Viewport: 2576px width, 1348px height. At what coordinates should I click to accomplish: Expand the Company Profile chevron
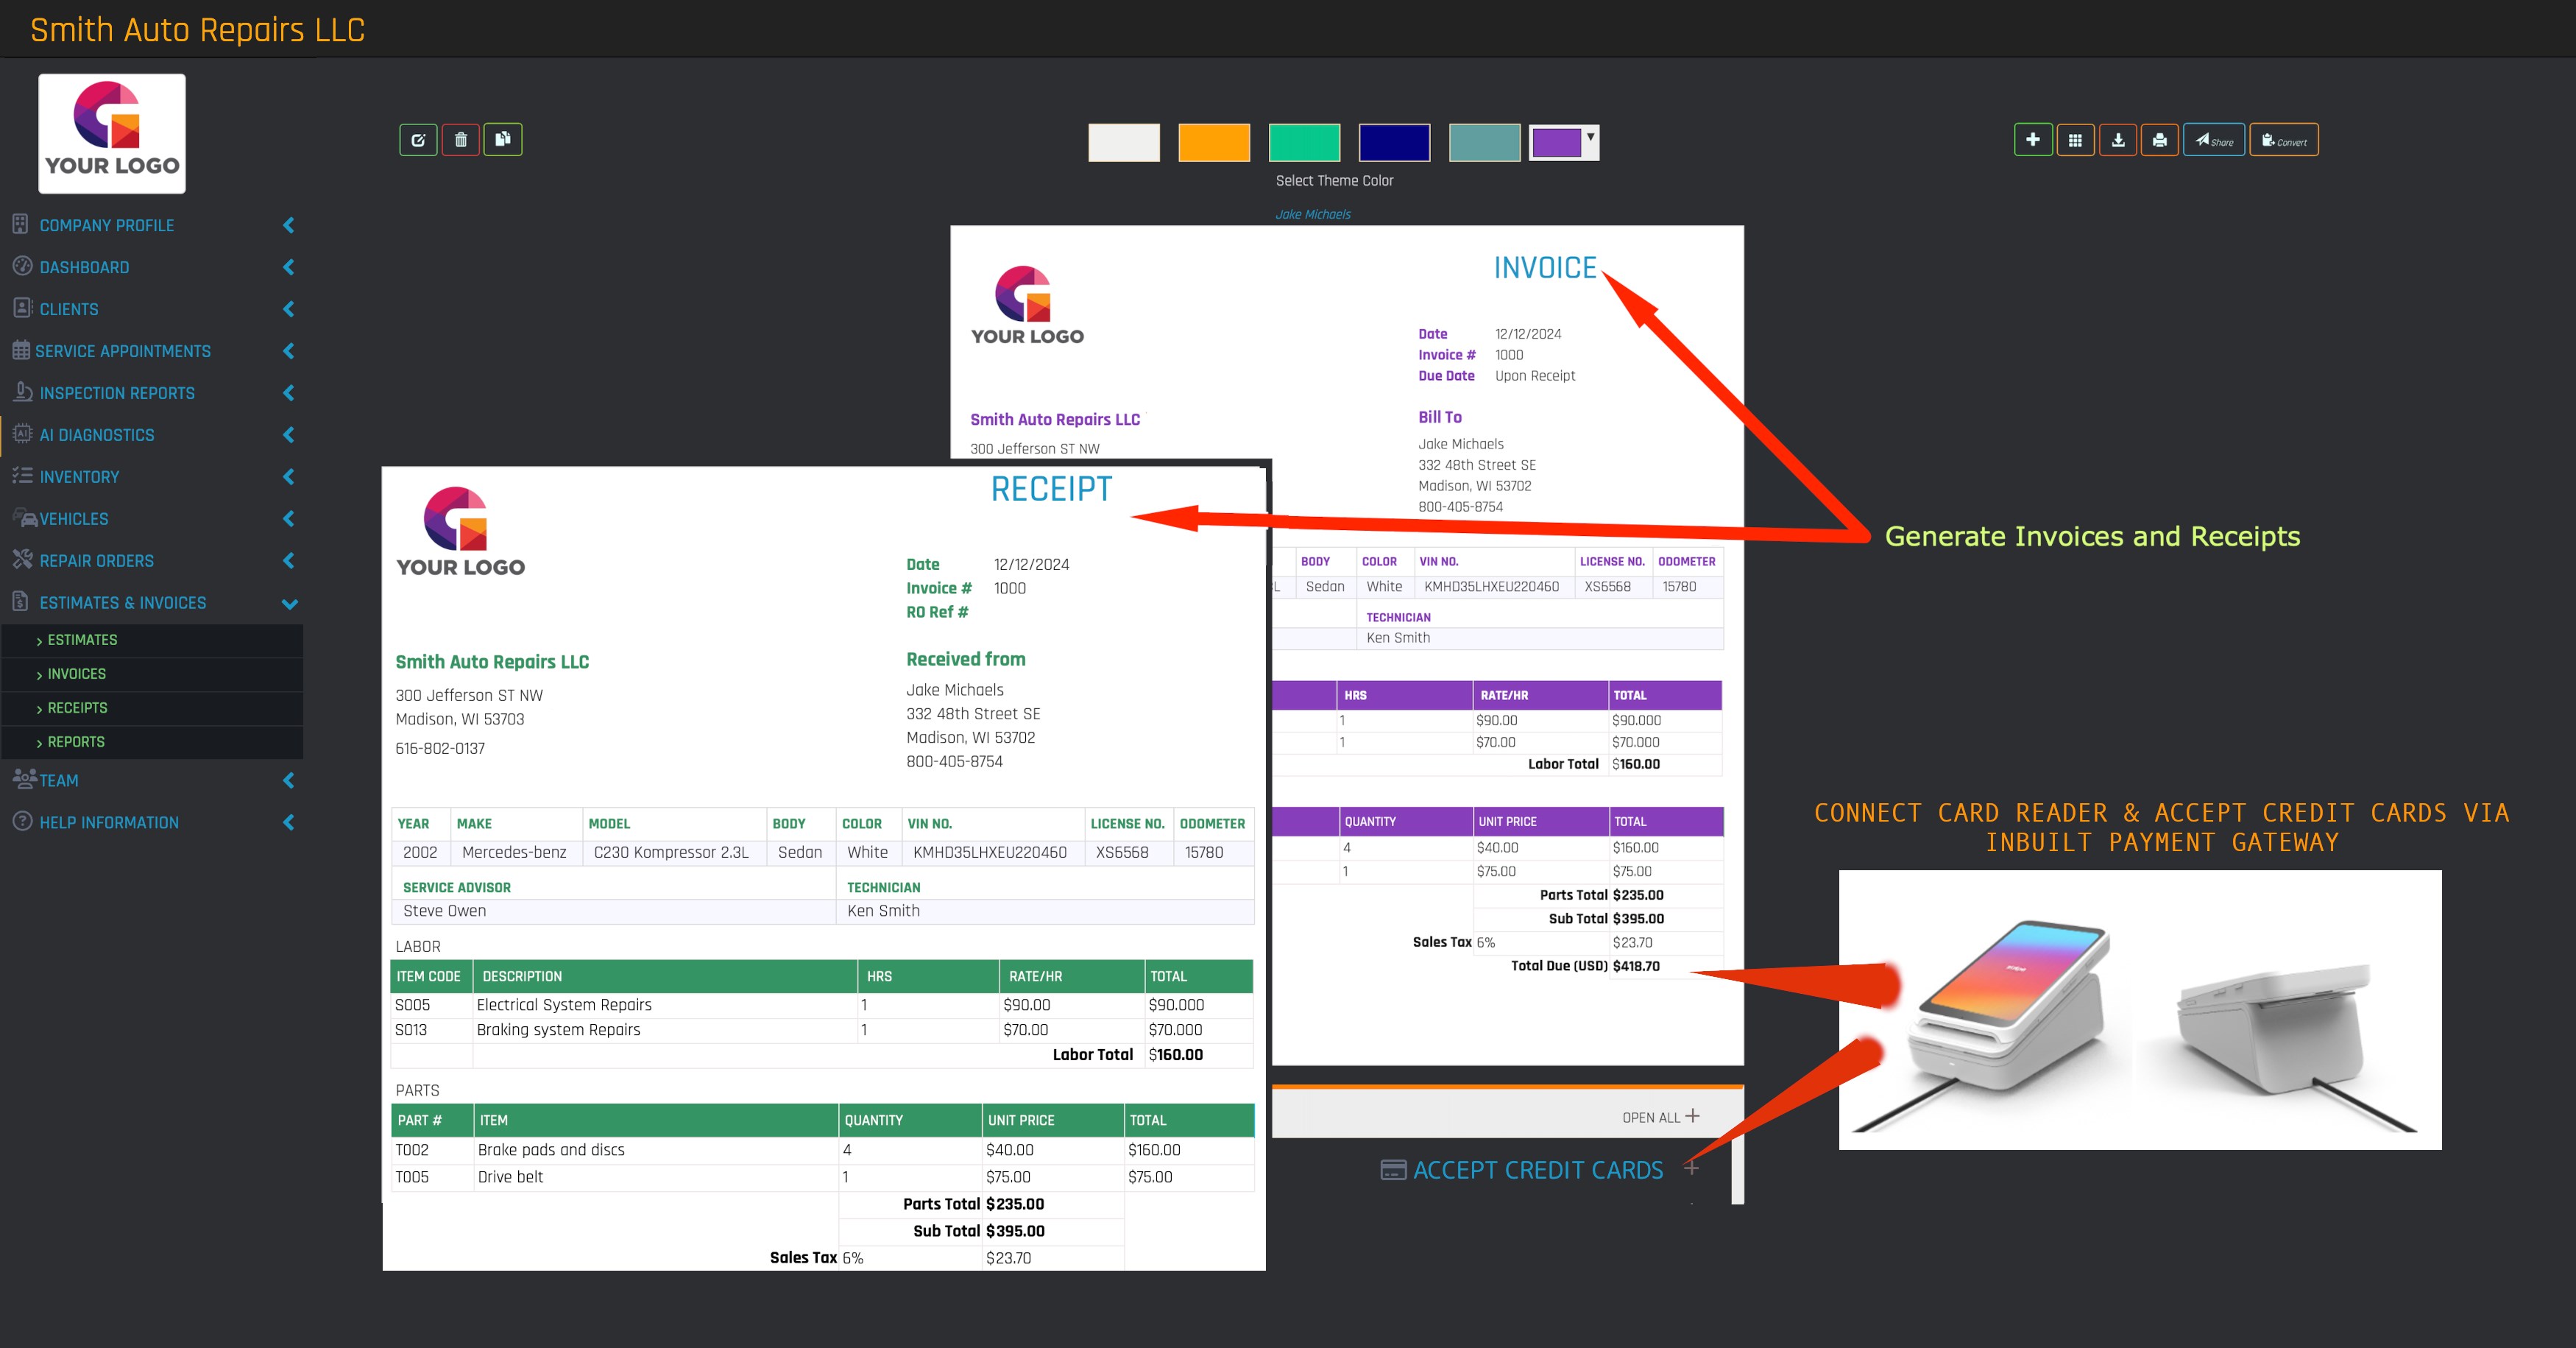coord(289,225)
